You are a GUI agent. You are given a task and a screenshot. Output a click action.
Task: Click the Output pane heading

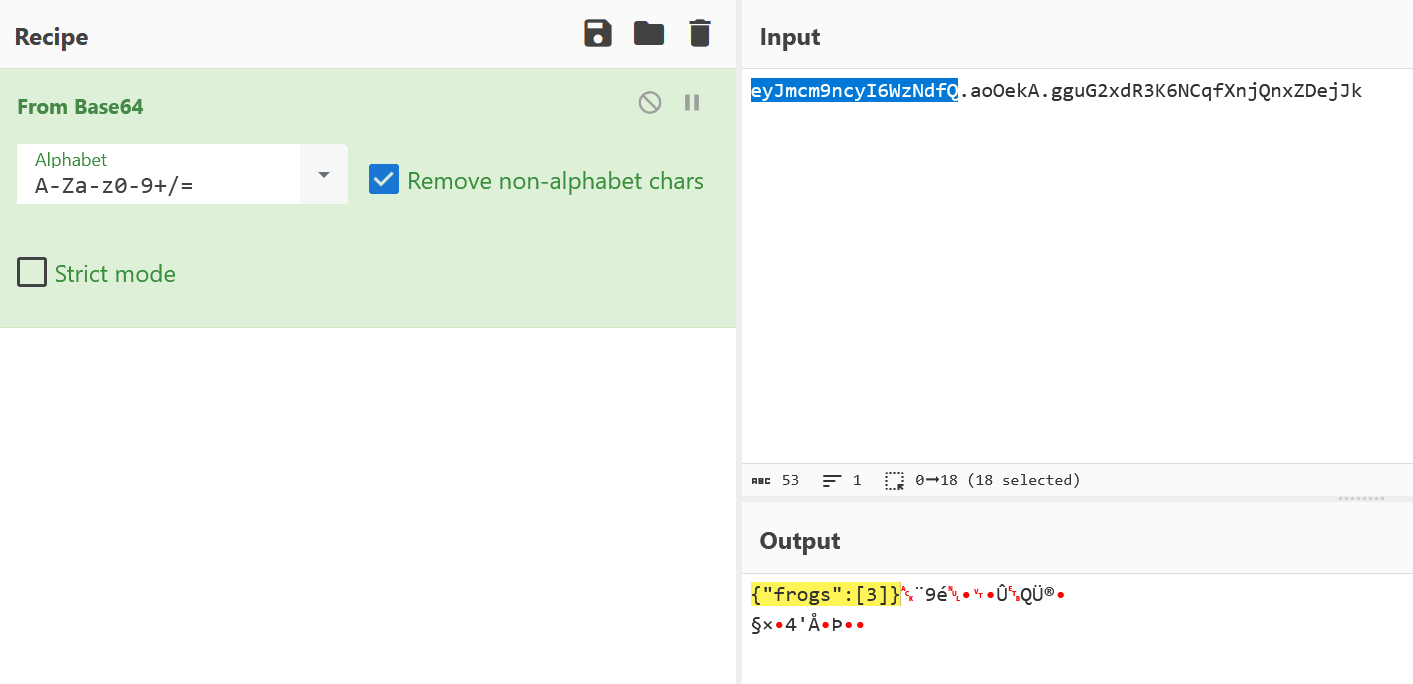800,541
